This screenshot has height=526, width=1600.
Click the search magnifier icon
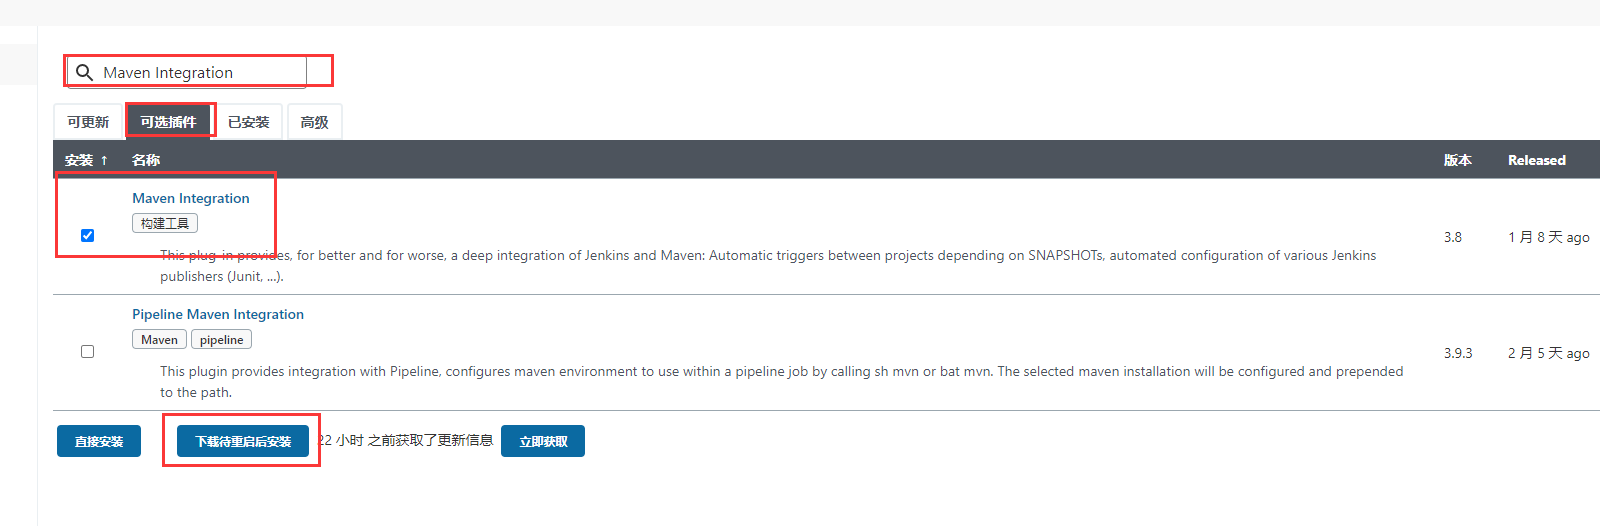(85, 73)
